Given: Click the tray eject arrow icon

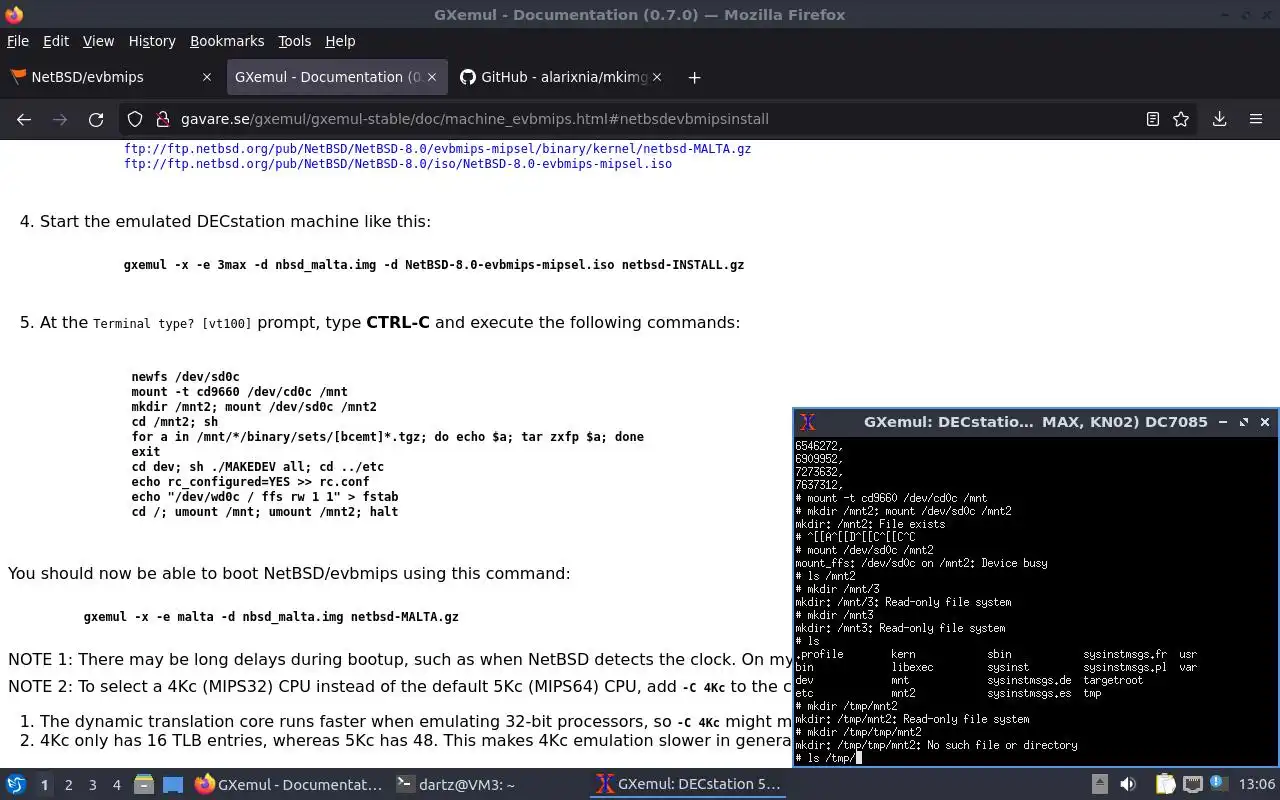Looking at the screenshot, I should click(x=1099, y=784).
